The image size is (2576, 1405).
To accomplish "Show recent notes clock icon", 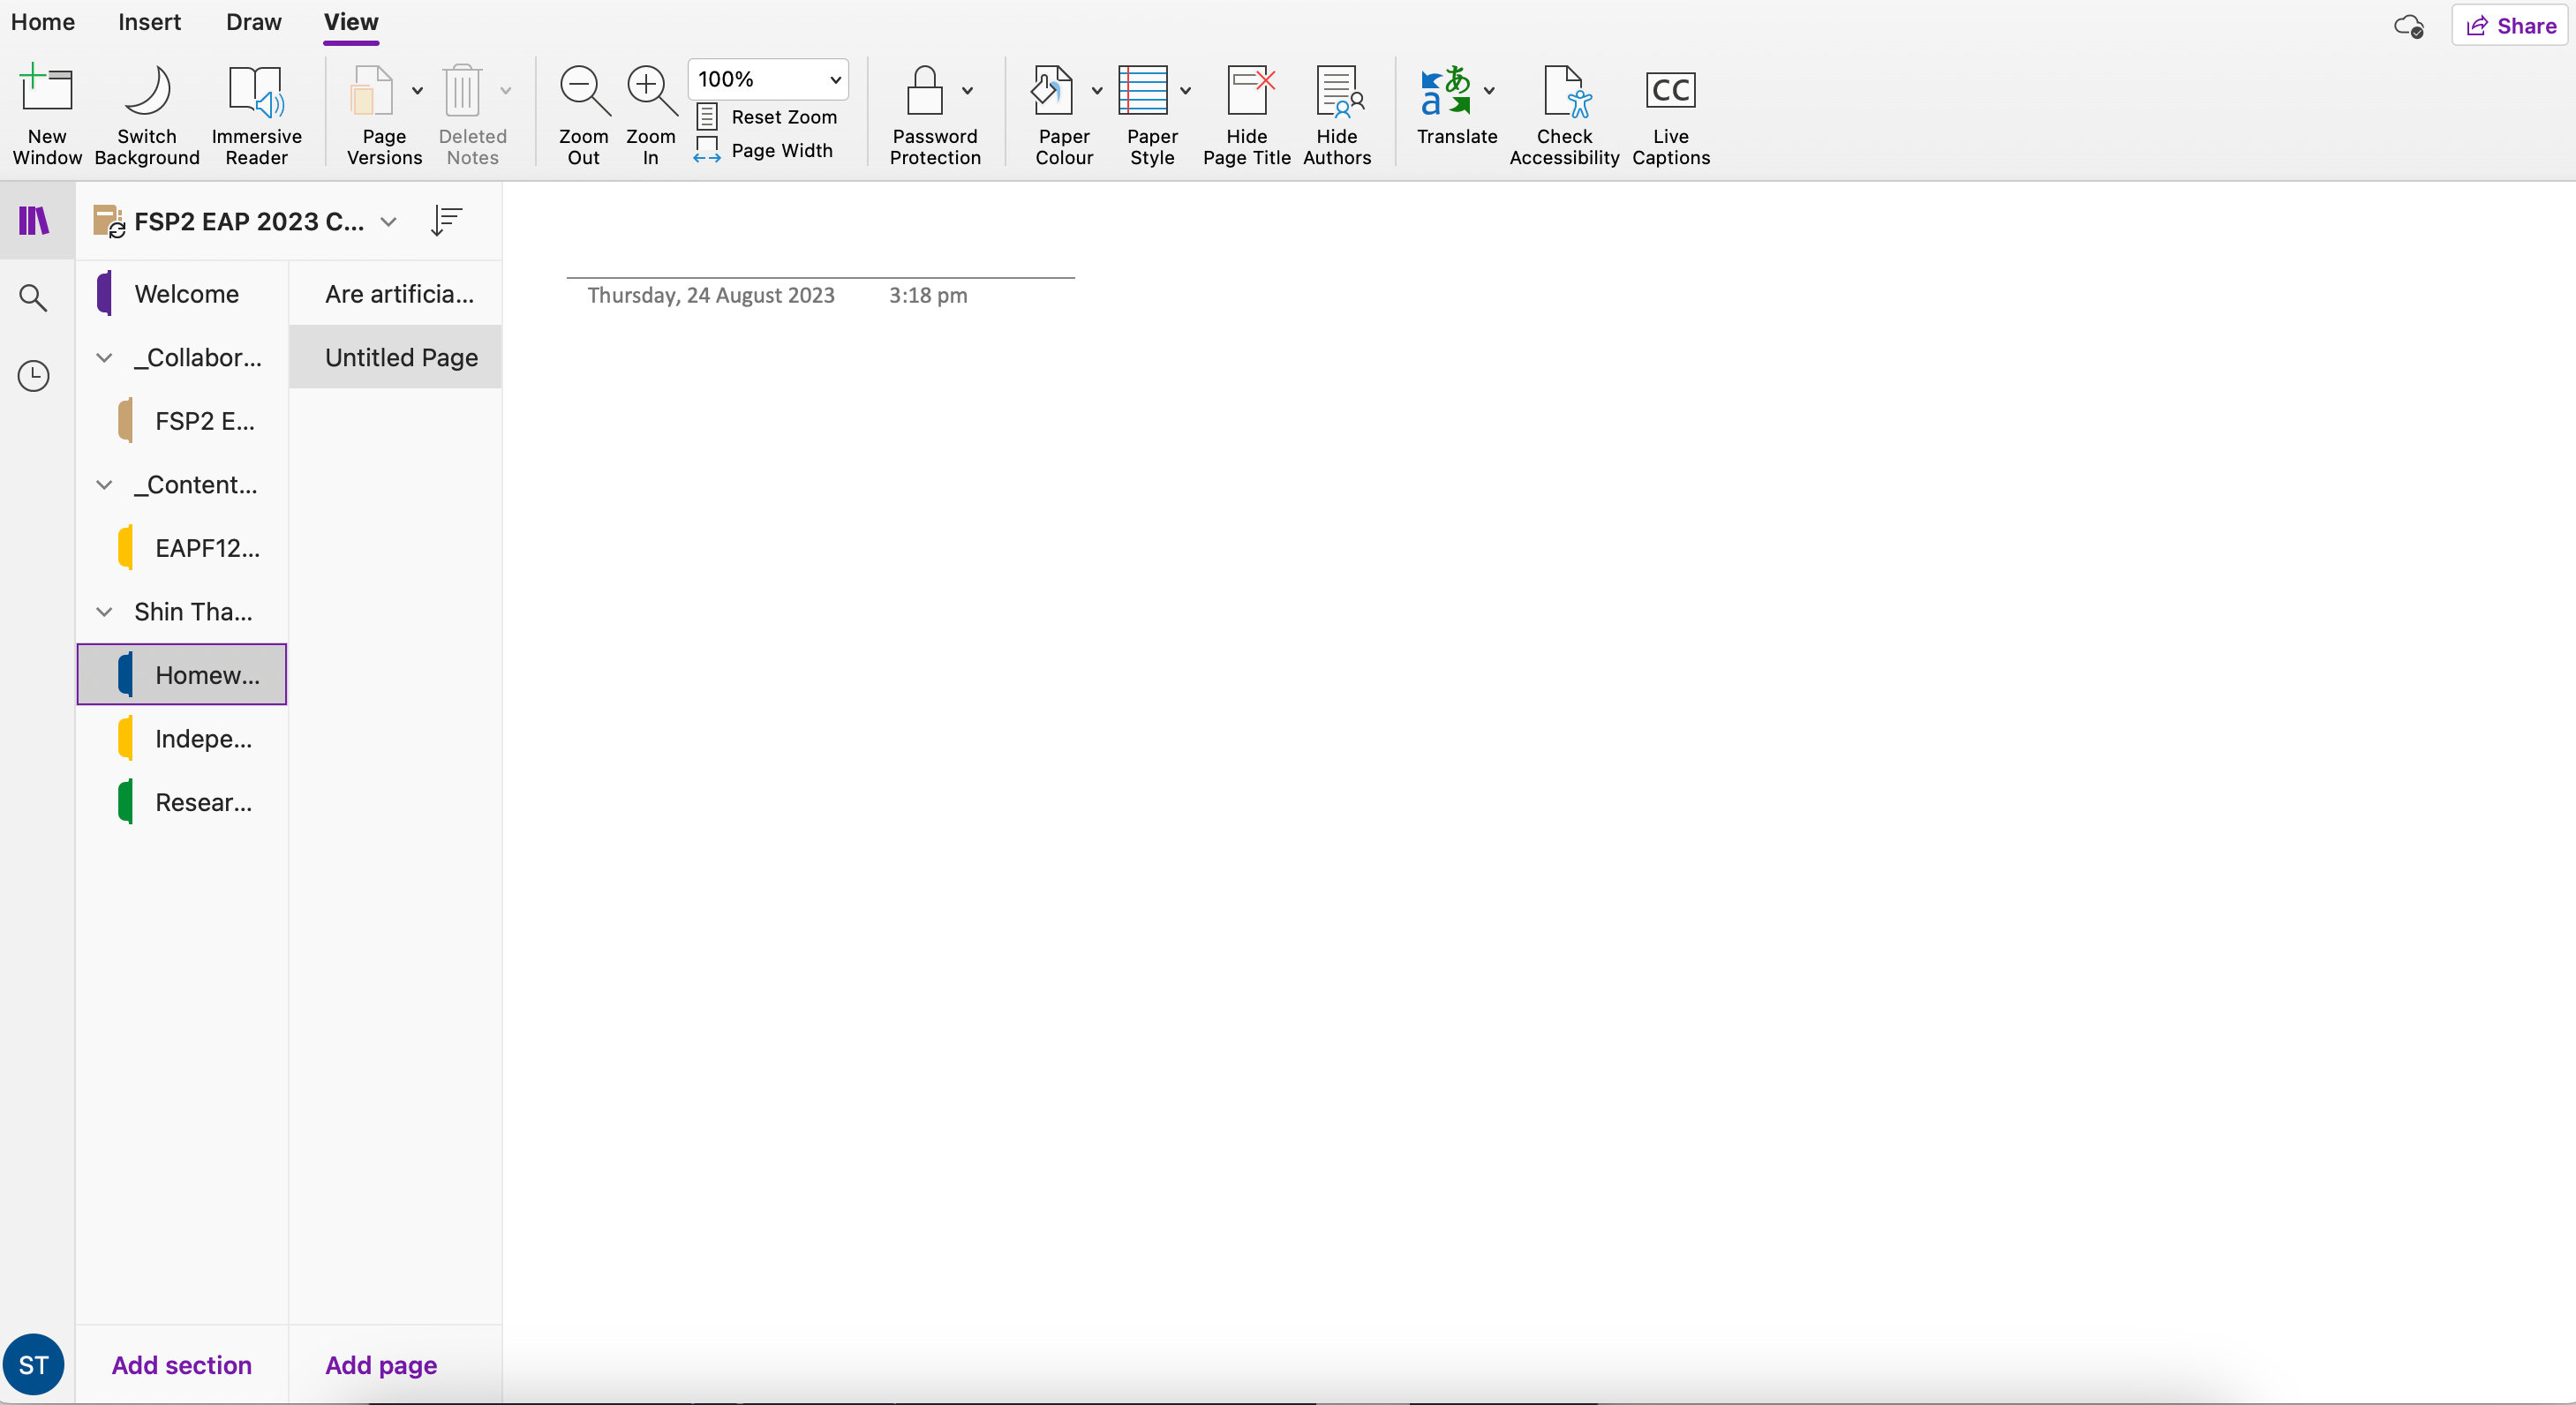I will (34, 376).
